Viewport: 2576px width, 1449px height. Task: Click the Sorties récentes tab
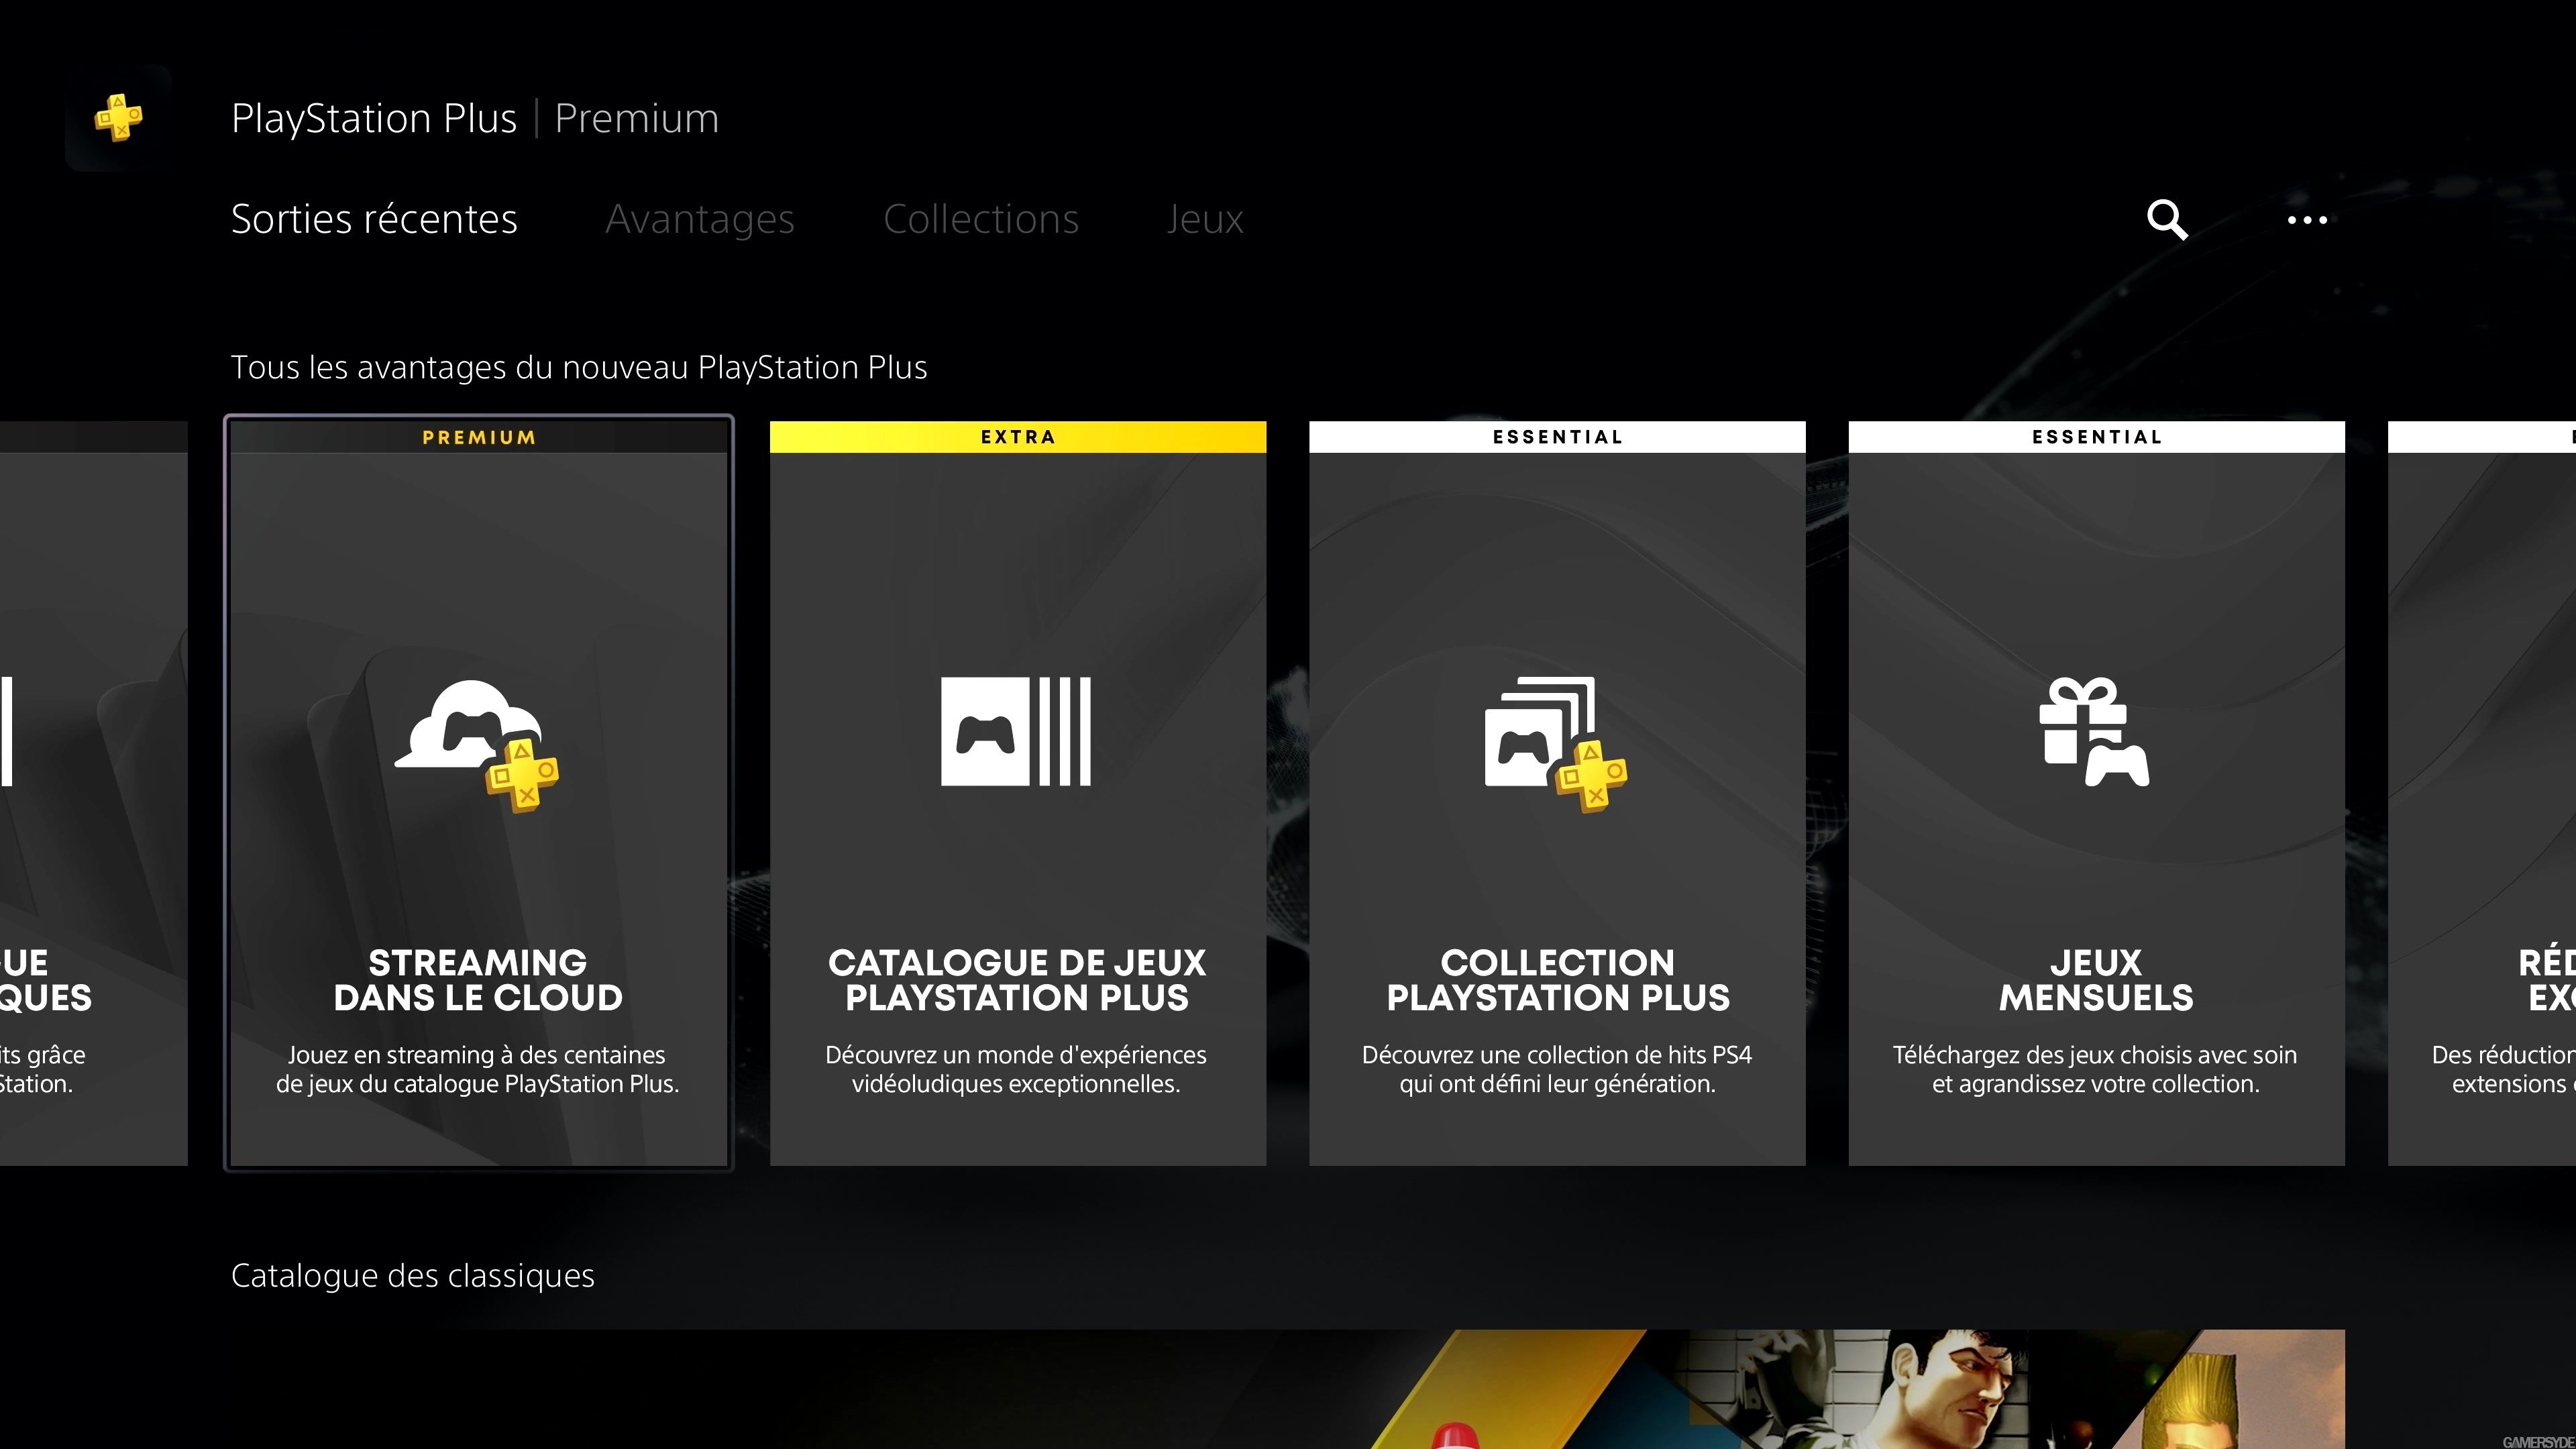[374, 219]
